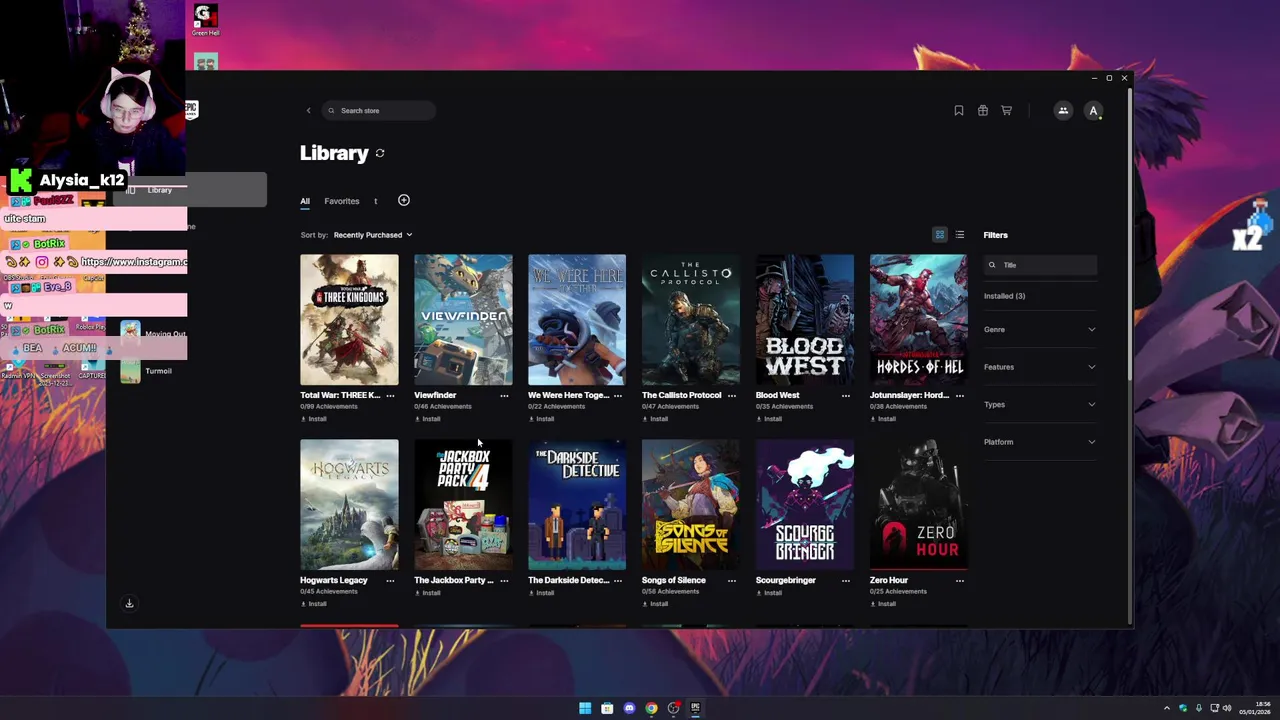This screenshot has width=1280, height=720.
Task: Open the Sort by Recently Purchased dropdown
Action: tap(372, 235)
